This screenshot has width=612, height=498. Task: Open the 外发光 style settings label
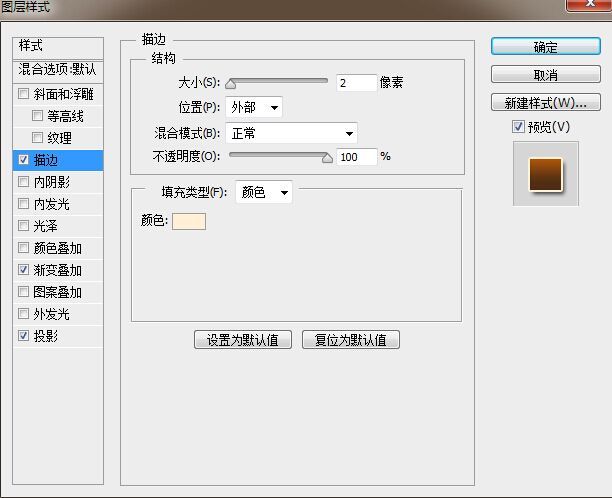(52, 314)
